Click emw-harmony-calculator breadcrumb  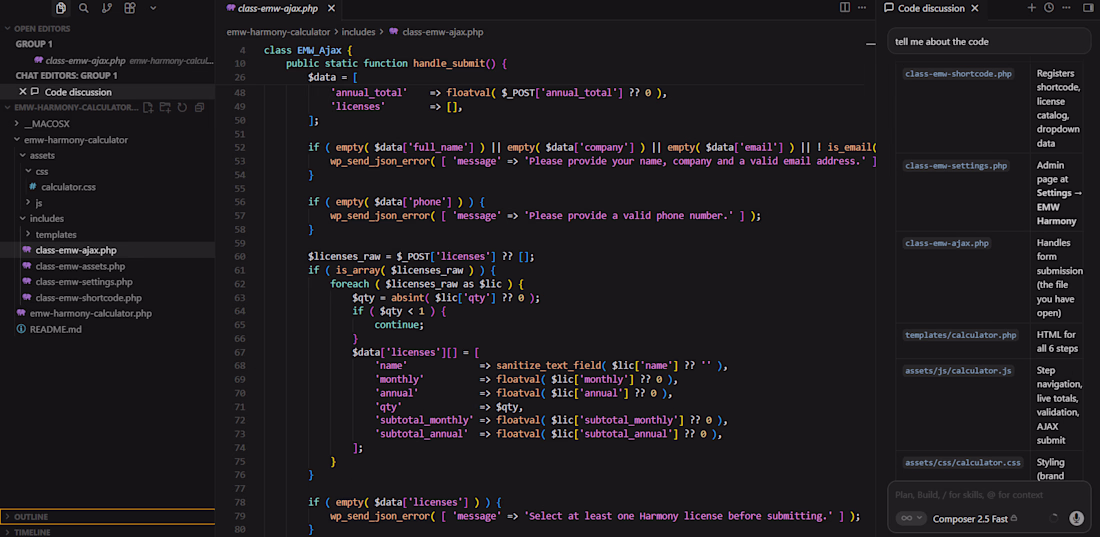tap(278, 32)
